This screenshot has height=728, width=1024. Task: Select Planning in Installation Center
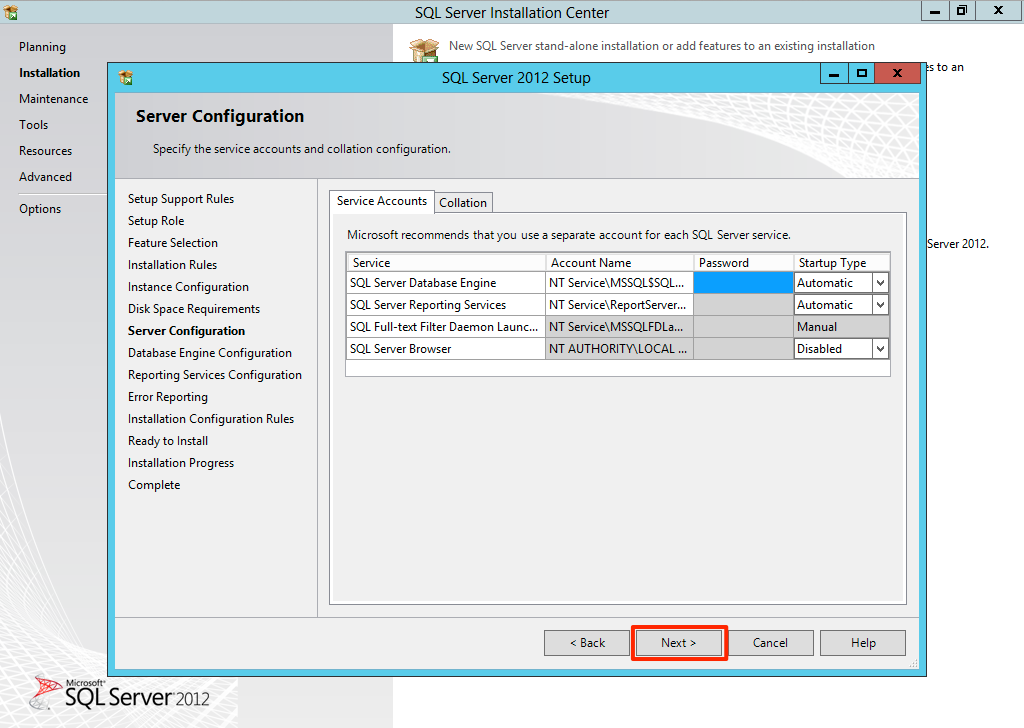click(x=42, y=47)
